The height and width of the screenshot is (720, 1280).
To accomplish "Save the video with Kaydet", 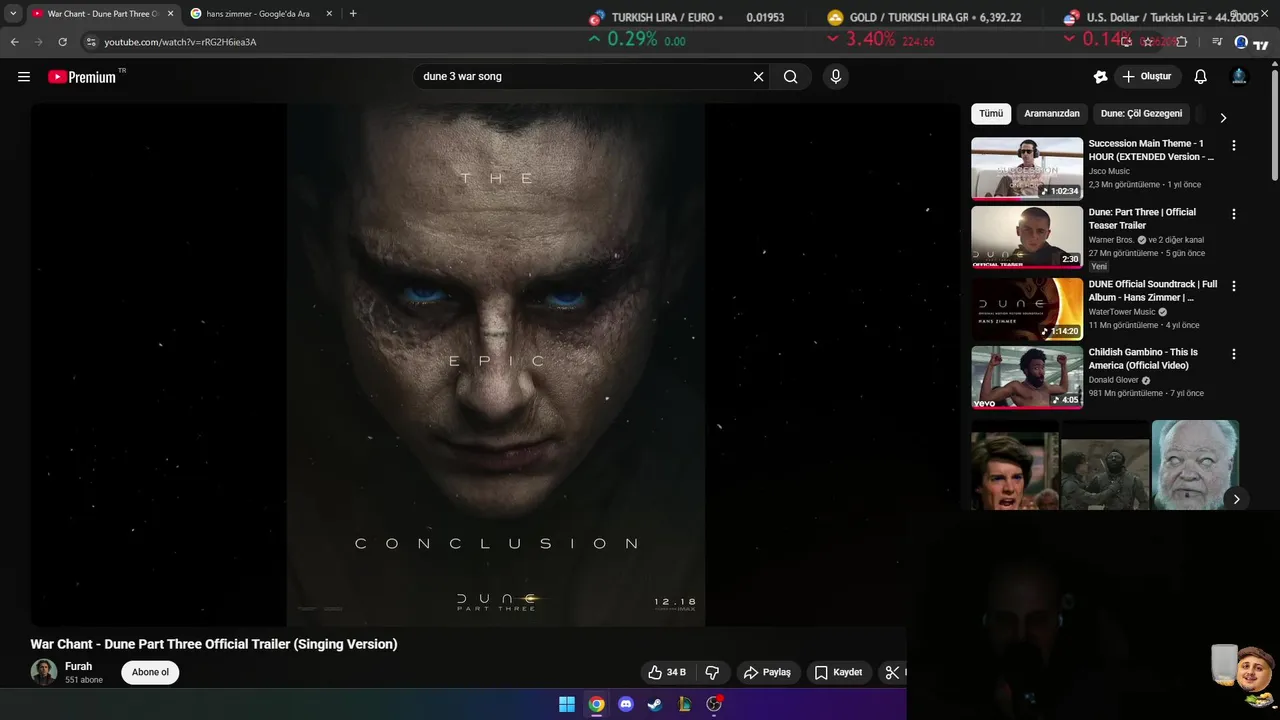I will point(838,672).
